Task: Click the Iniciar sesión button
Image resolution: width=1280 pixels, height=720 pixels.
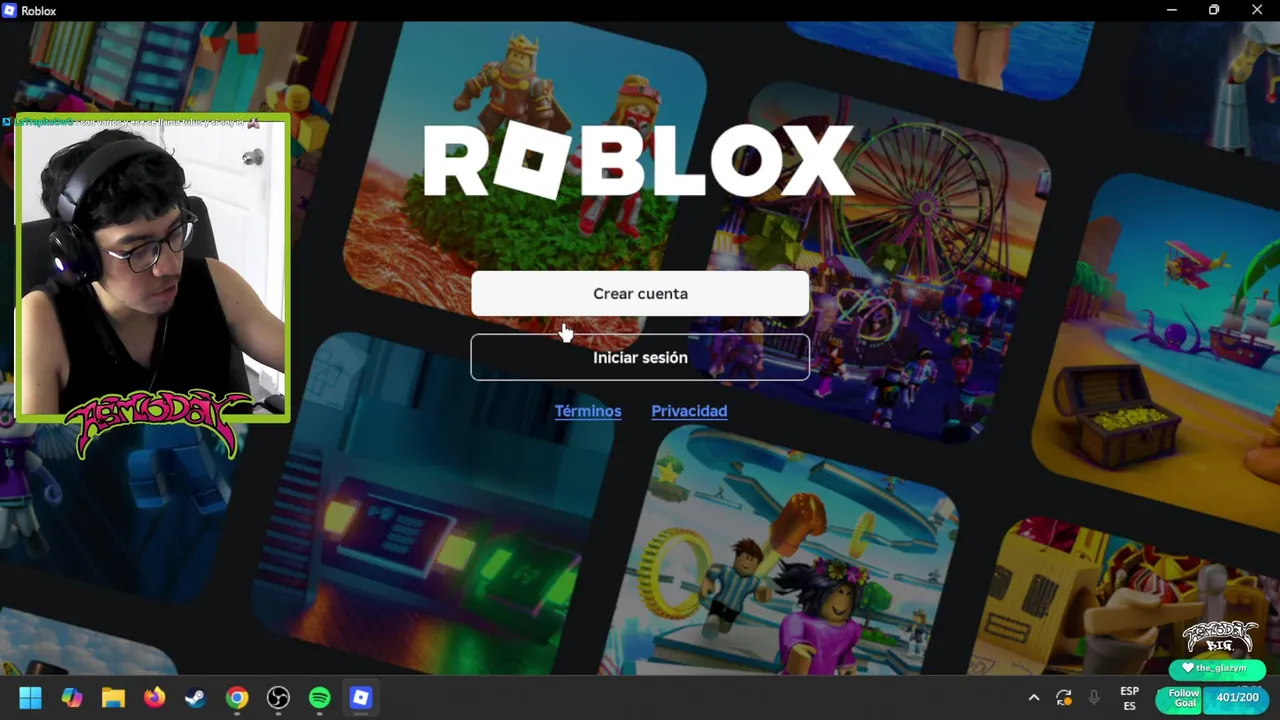Action: tap(640, 357)
